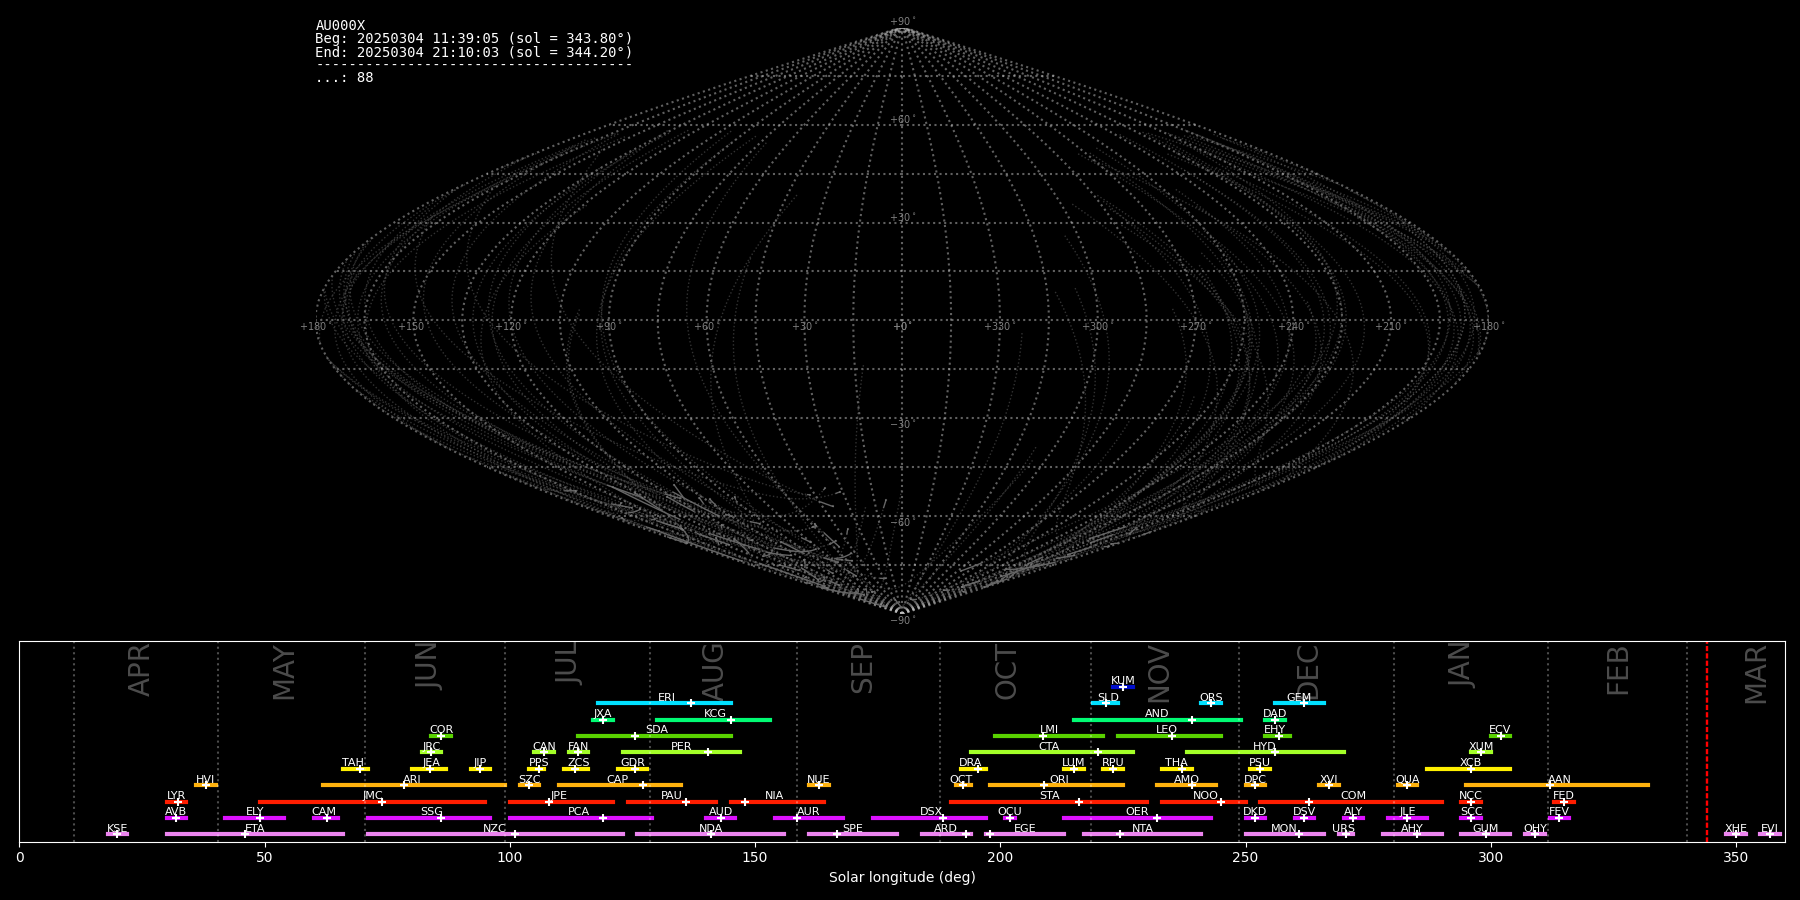Select the End: 20250304 21:10:03 line
Image resolution: width=1800 pixels, height=900 pixels.
(474, 52)
